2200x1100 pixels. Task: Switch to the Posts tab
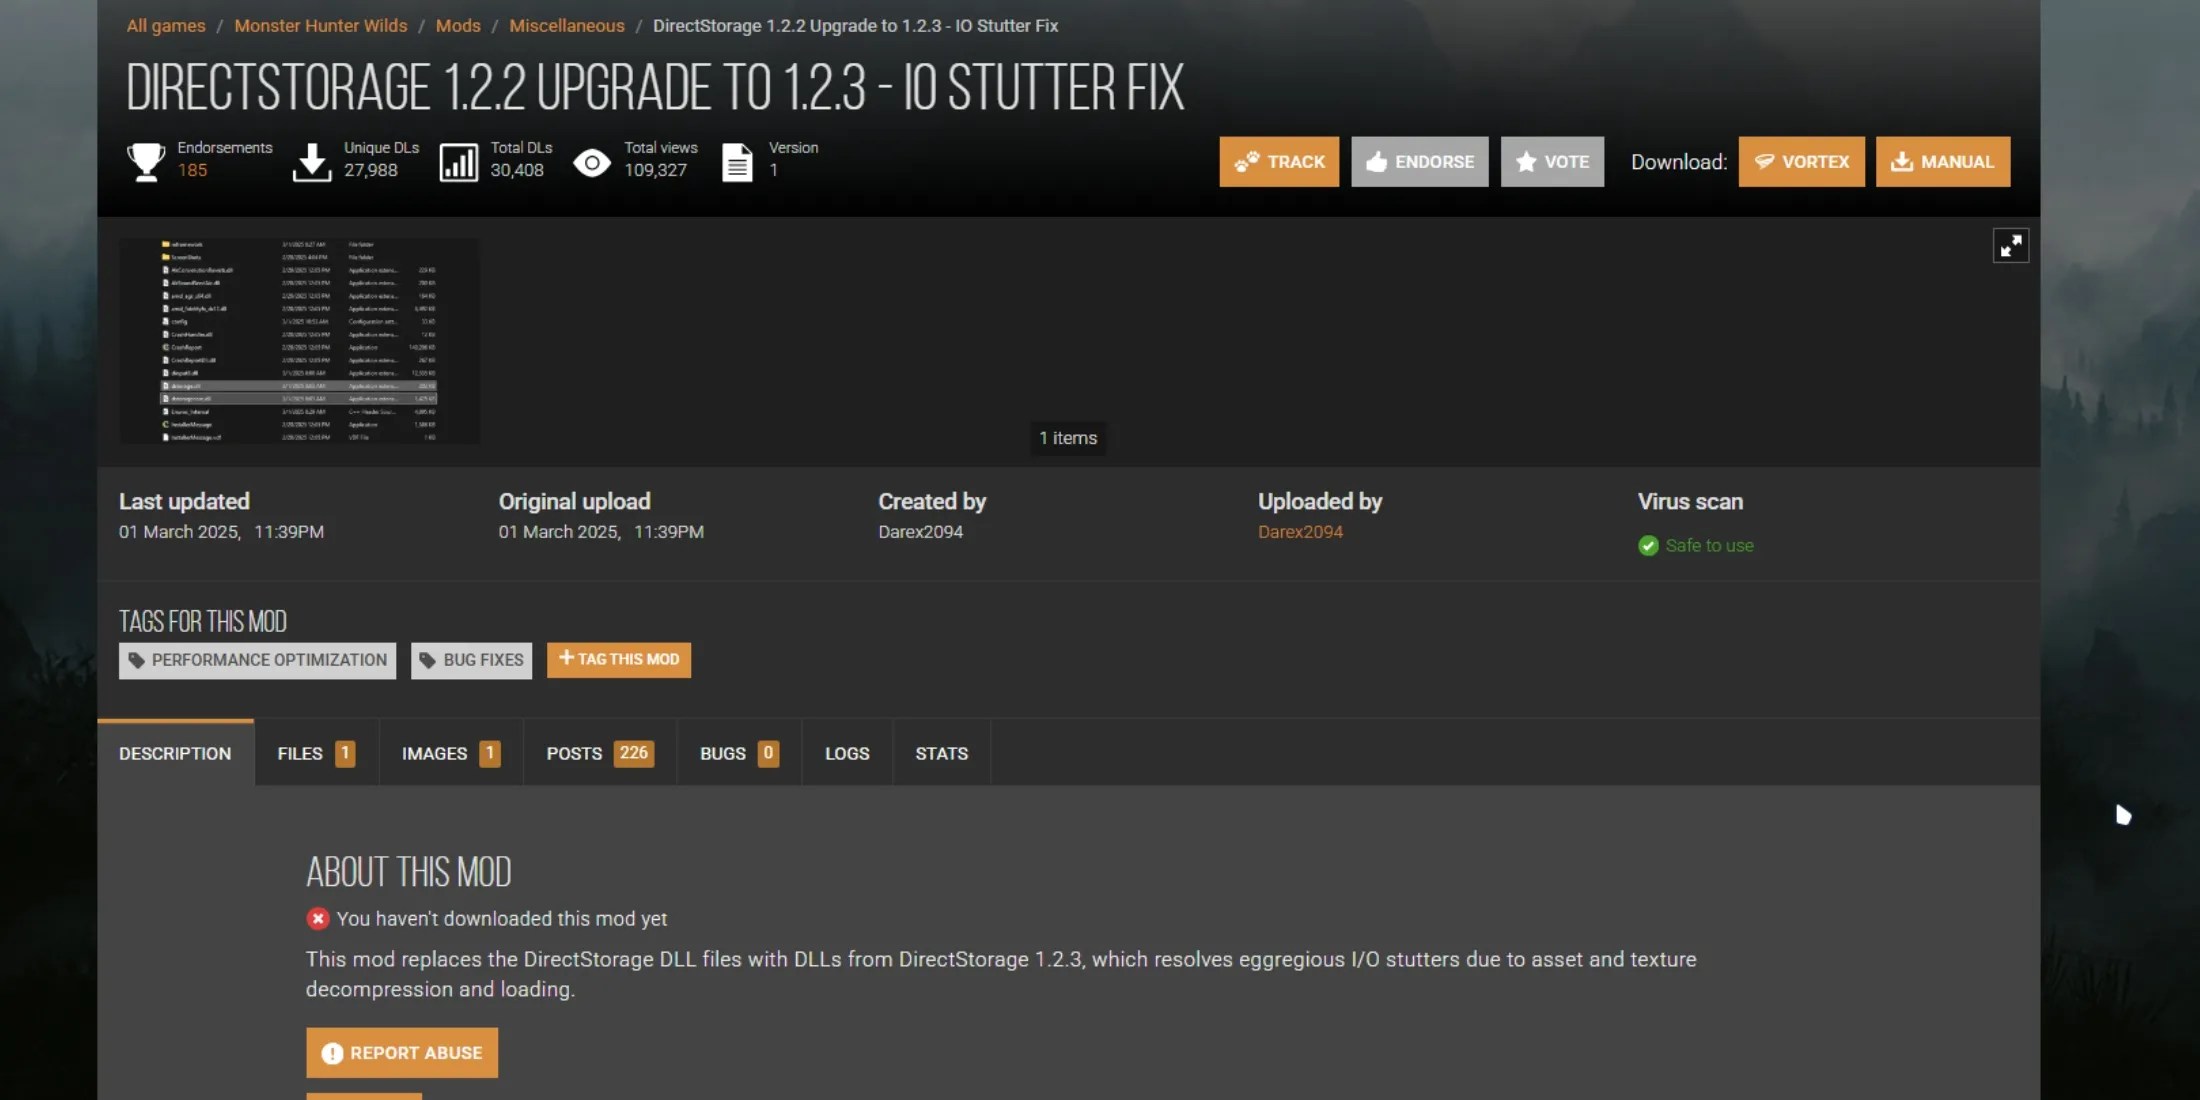(x=599, y=754)
